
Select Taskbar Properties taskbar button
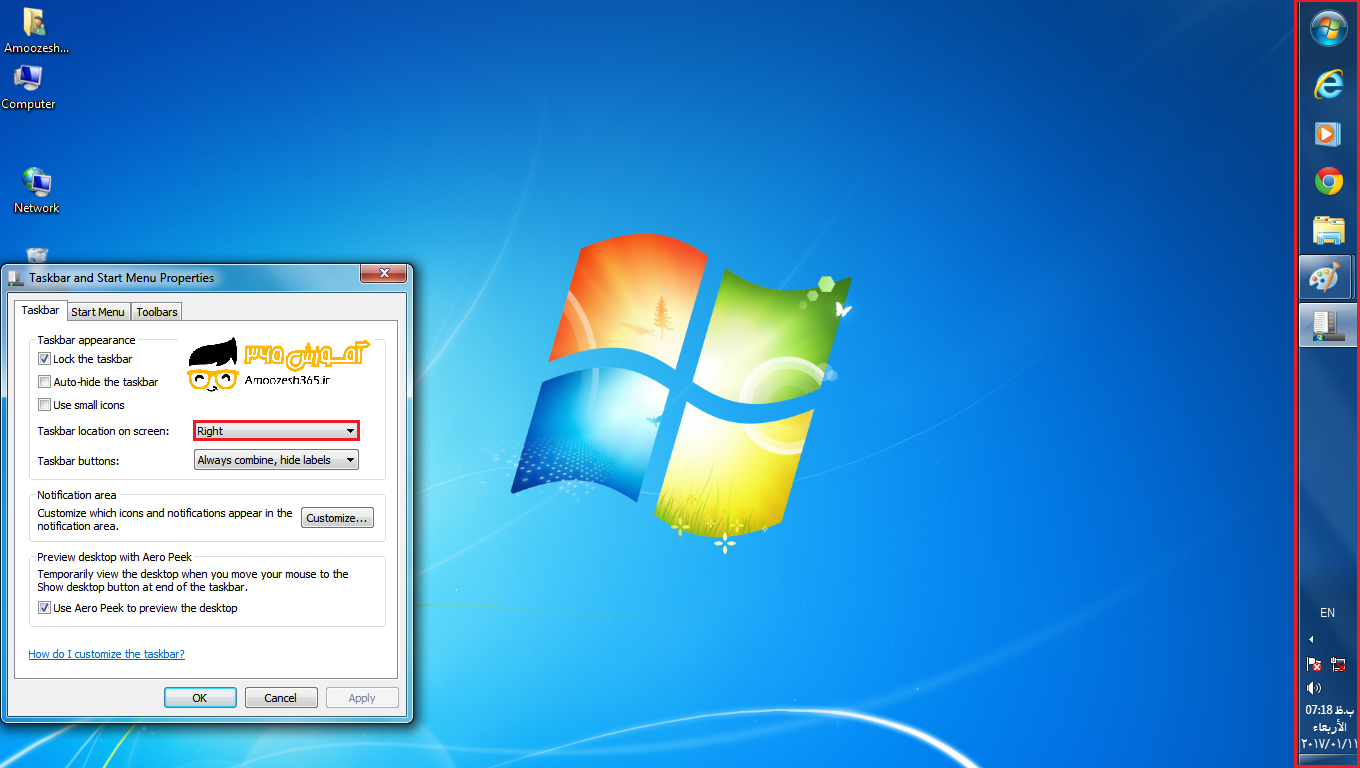[x=1328, y=325]
